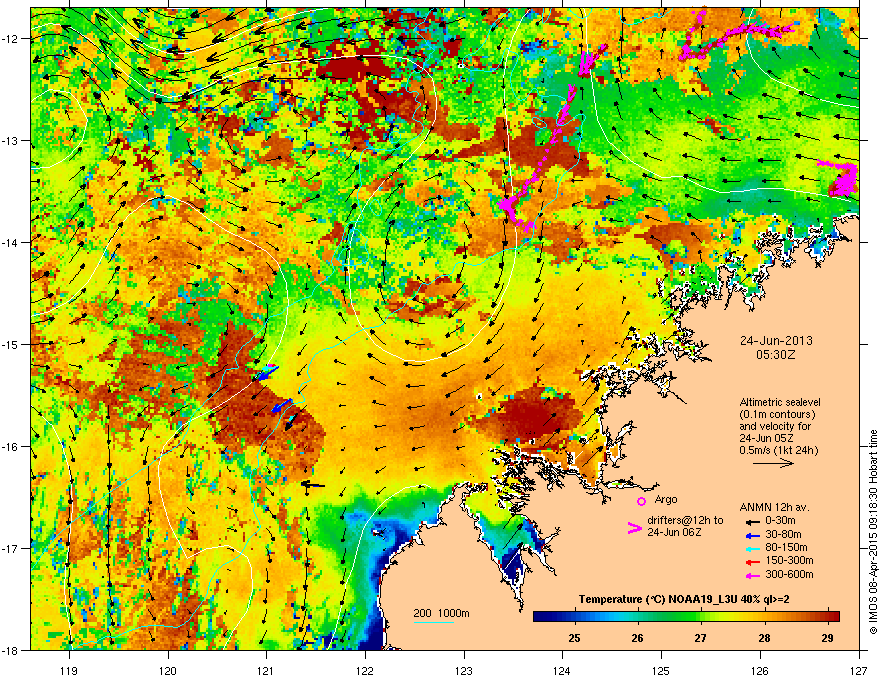The image size is (880, 680).
Task: Click the '0.5m/s (1kt 24h)' text
Action: point(779,450)
